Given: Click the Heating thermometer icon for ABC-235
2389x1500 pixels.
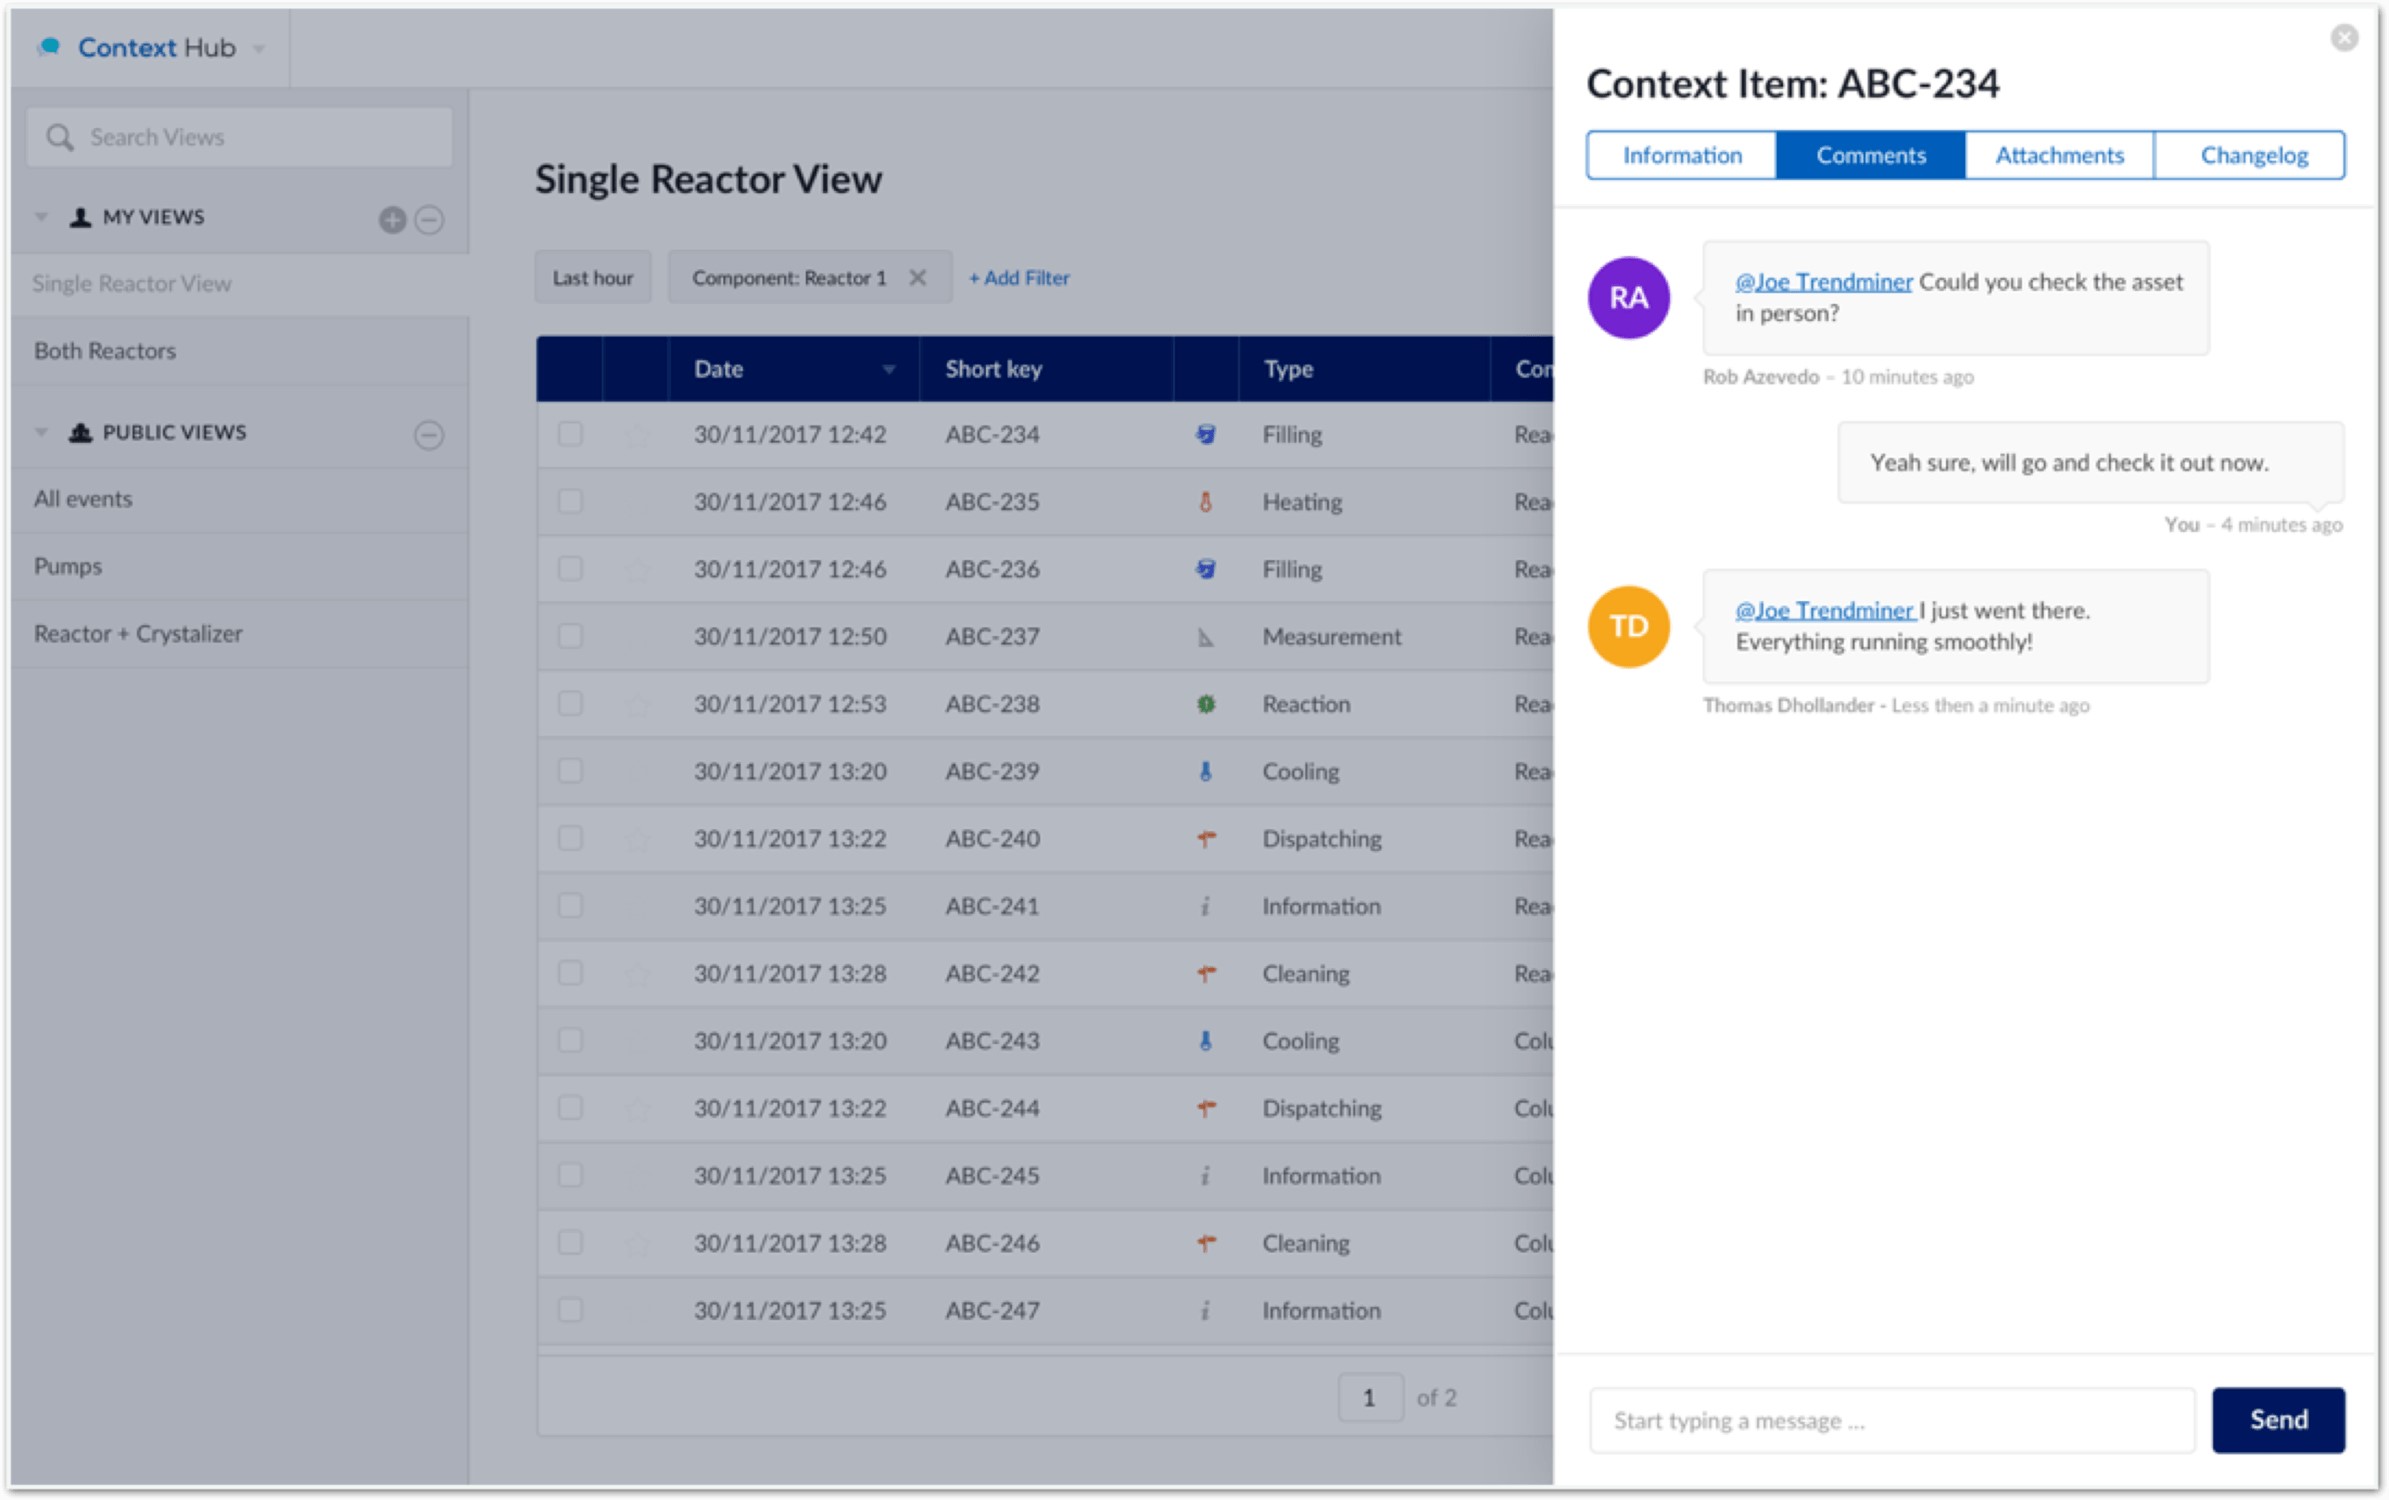Looking at the screenshot, I should (x=1206, y=502).
